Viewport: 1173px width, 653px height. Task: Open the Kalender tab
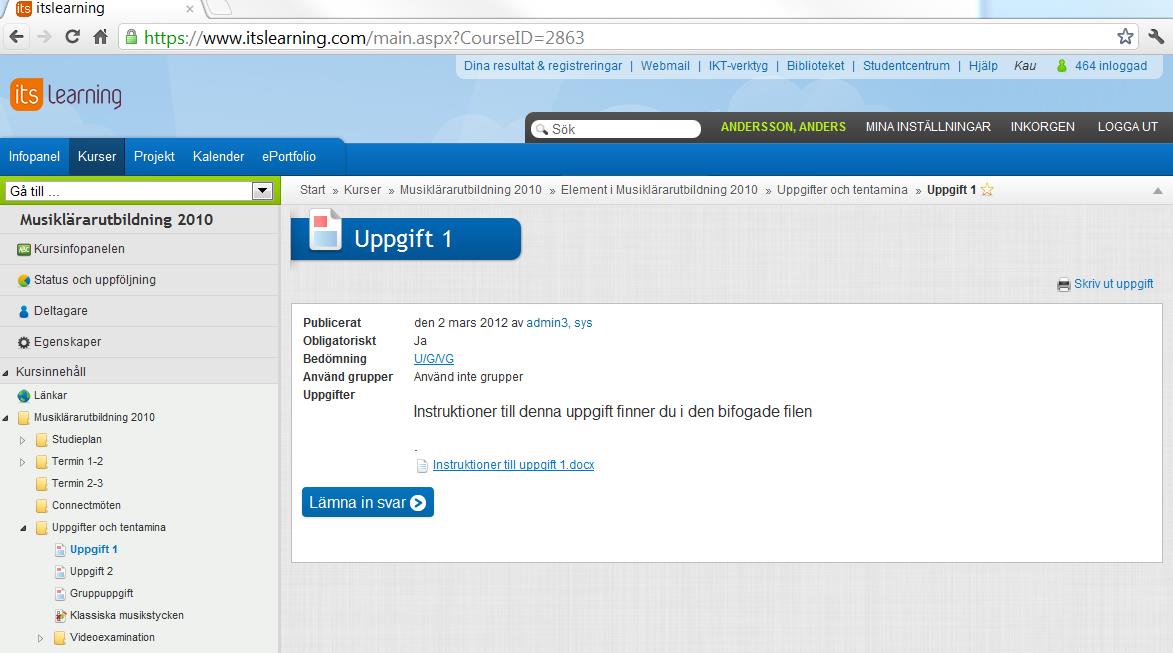pyautogui.click(x=218, y=156)
